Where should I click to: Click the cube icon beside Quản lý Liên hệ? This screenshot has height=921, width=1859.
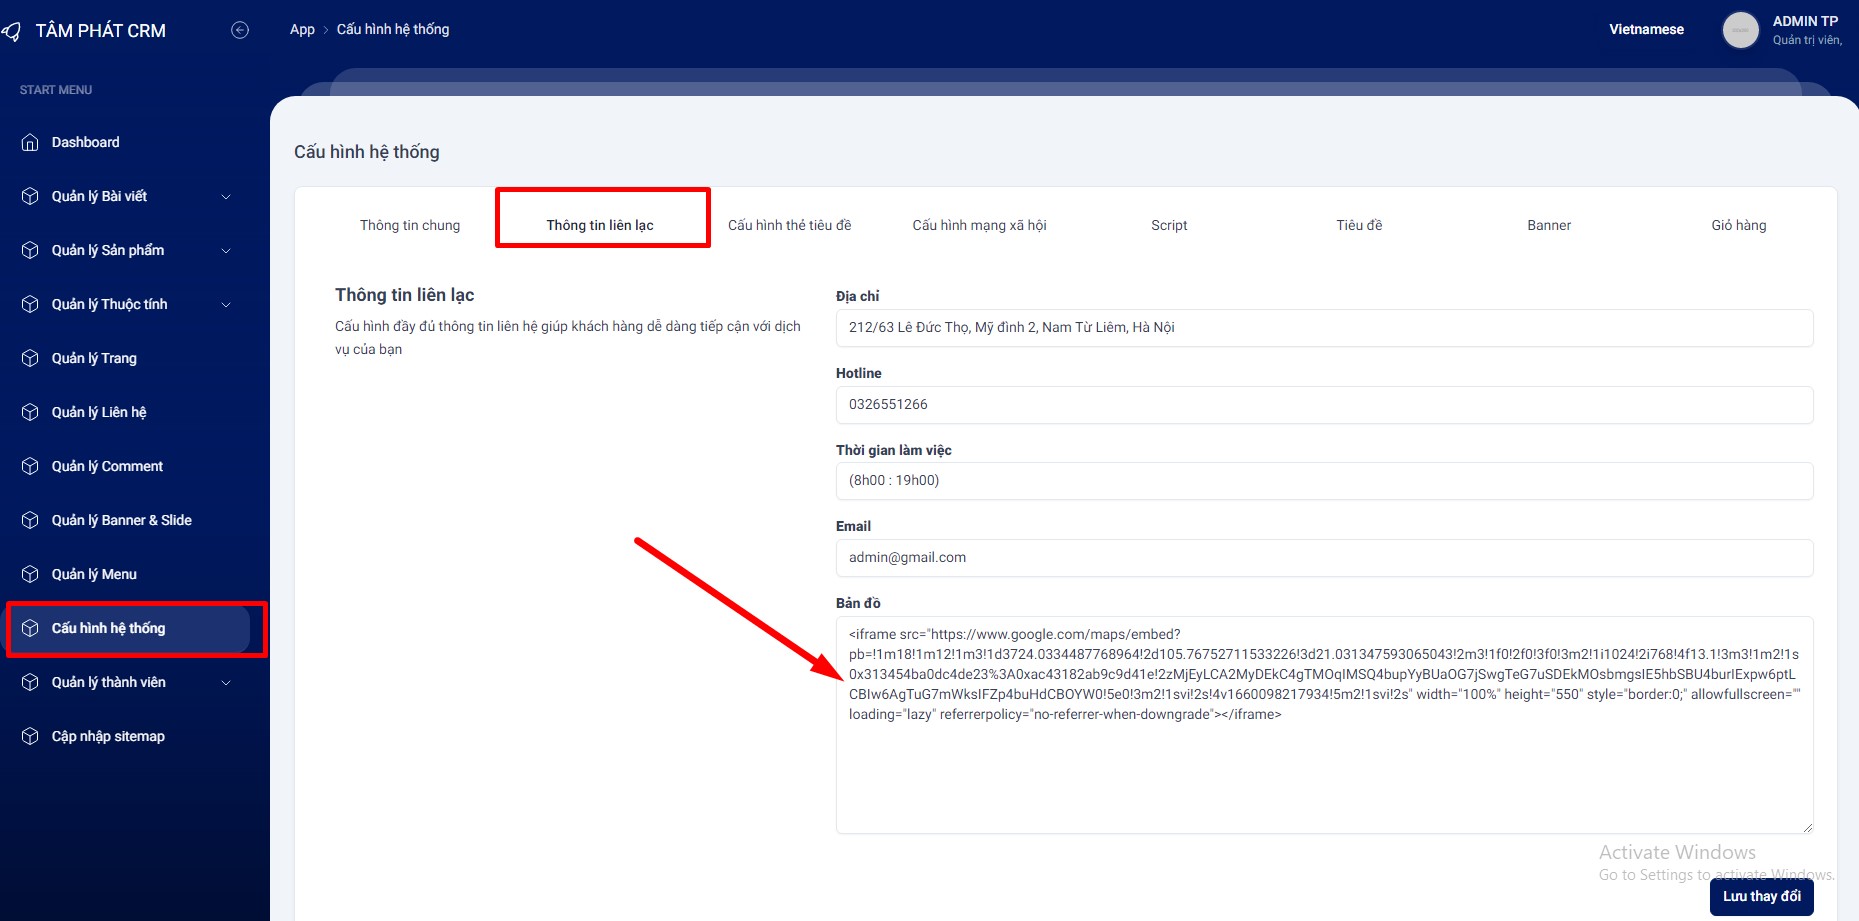(x=30, y=413)
